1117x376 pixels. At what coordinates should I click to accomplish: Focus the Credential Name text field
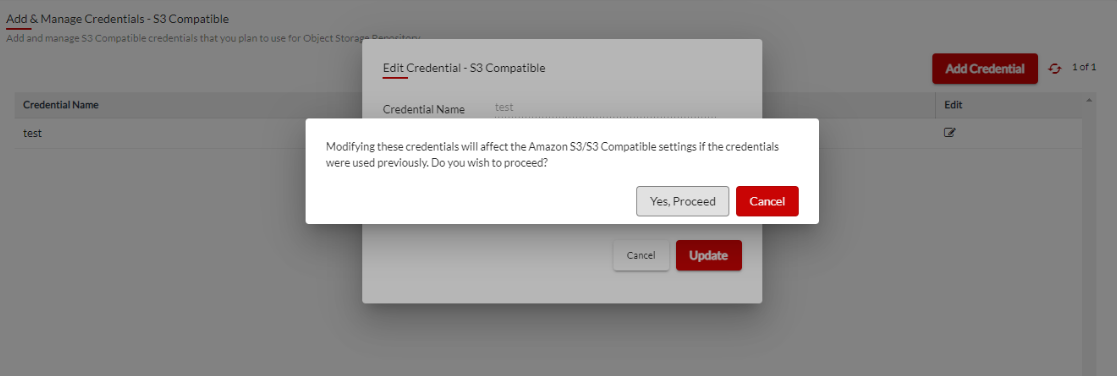[x=605, y=108]
